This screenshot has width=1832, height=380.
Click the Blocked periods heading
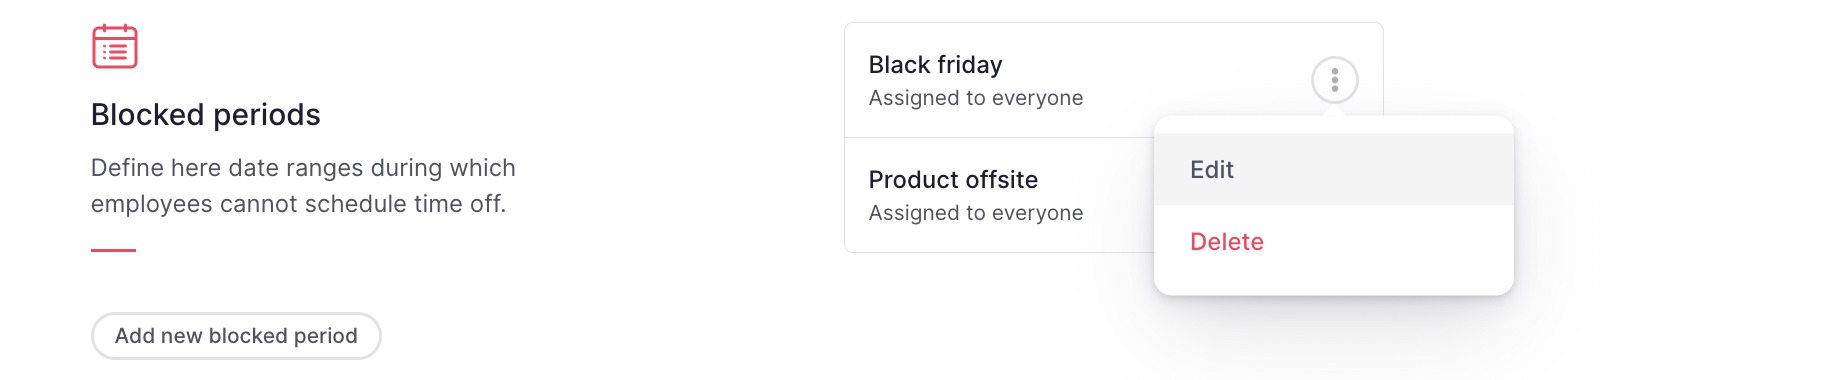pos(205,115)
